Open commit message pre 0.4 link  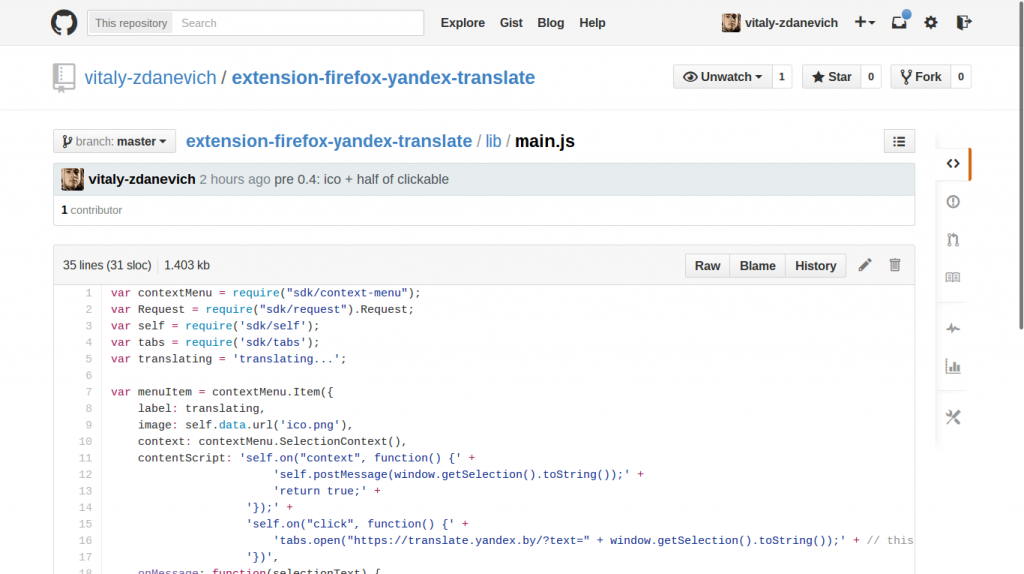click(361, 179)
